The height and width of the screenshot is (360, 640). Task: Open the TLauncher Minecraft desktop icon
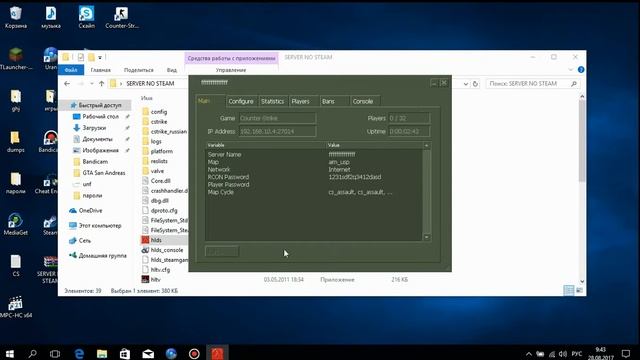click(x=16, y=58)
